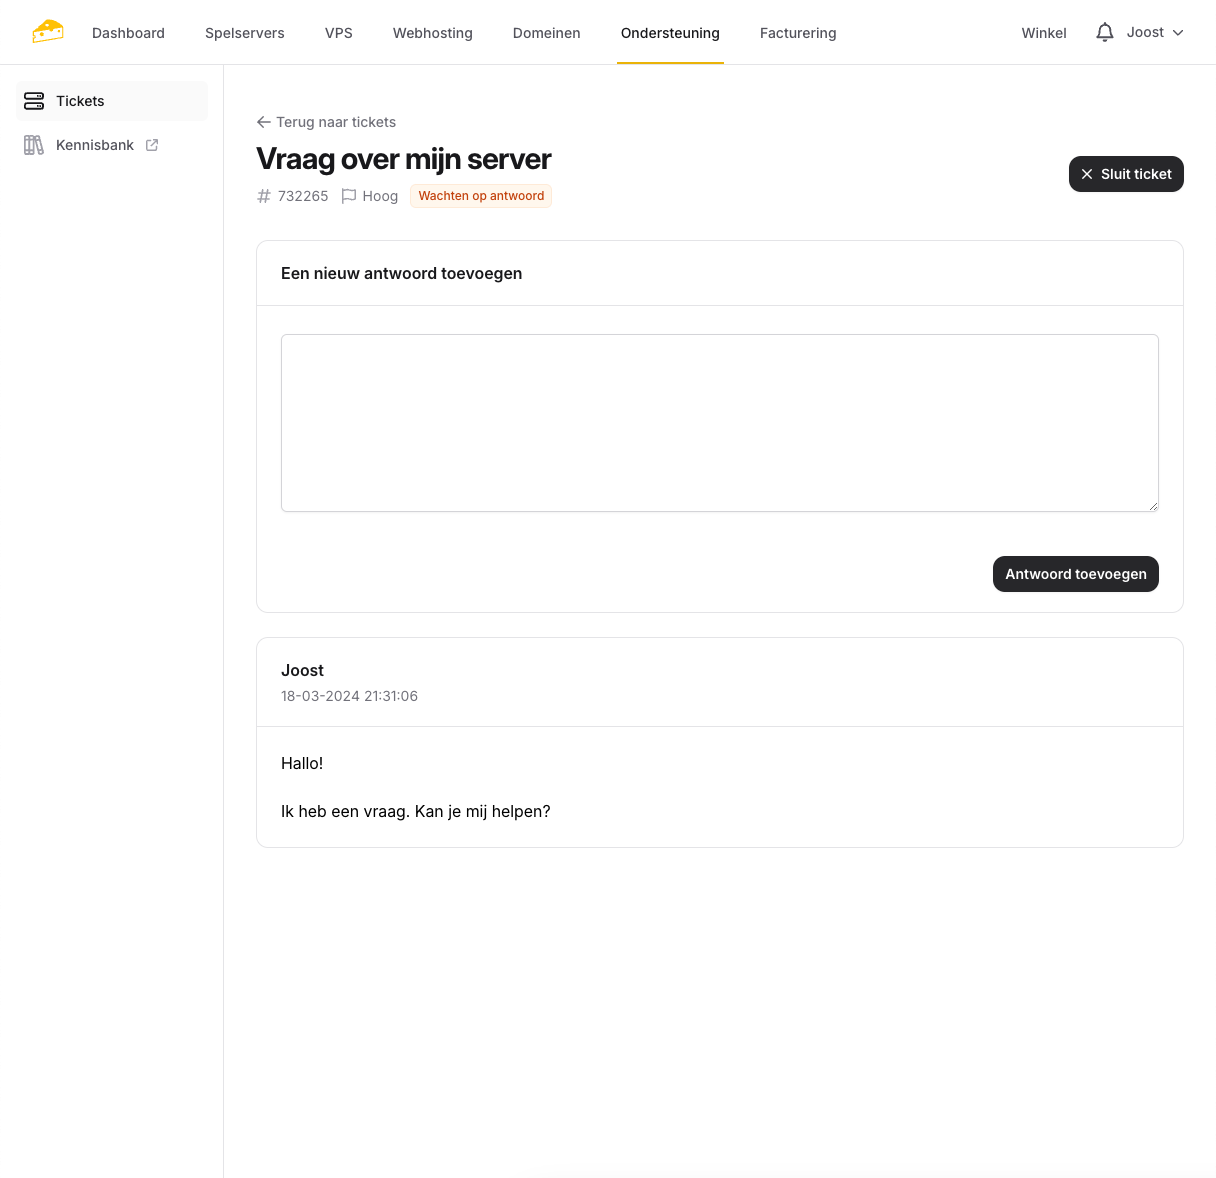The width and height of the screenshot is (1216, 1178).
Task: Click the Kennisbank books icon
Action: tap(34, 145)
